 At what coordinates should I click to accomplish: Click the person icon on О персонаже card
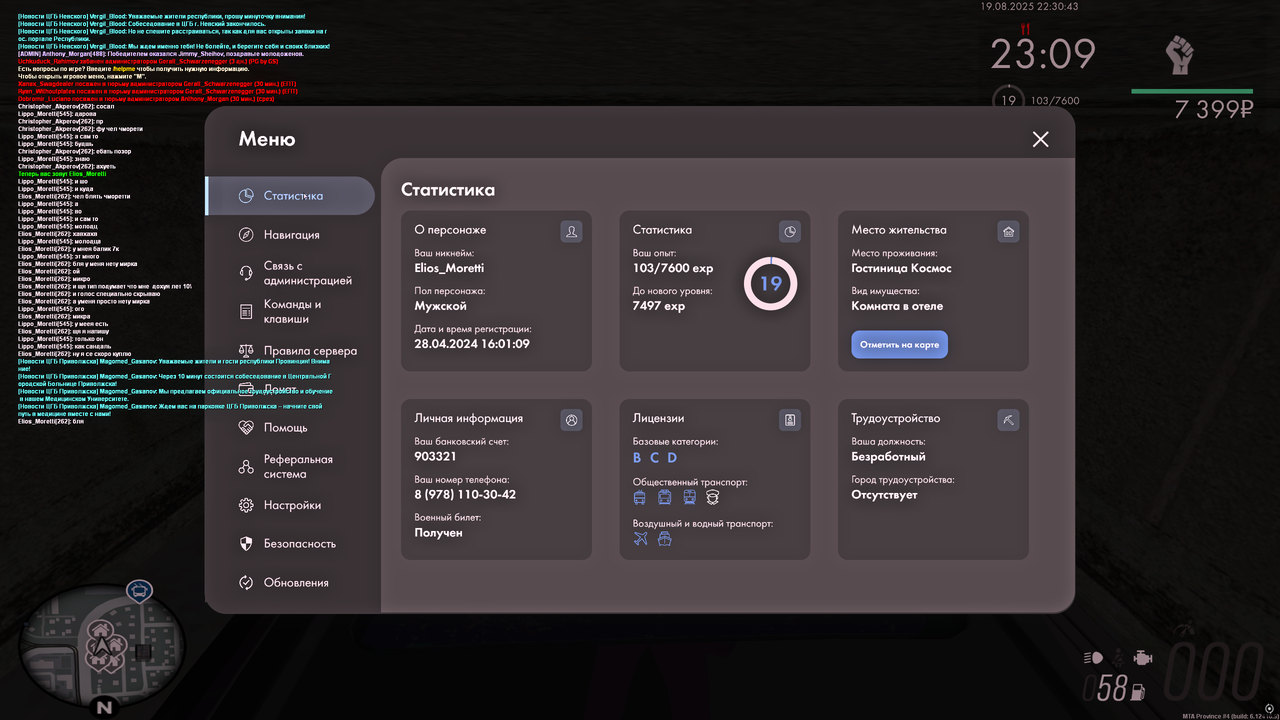572,232
